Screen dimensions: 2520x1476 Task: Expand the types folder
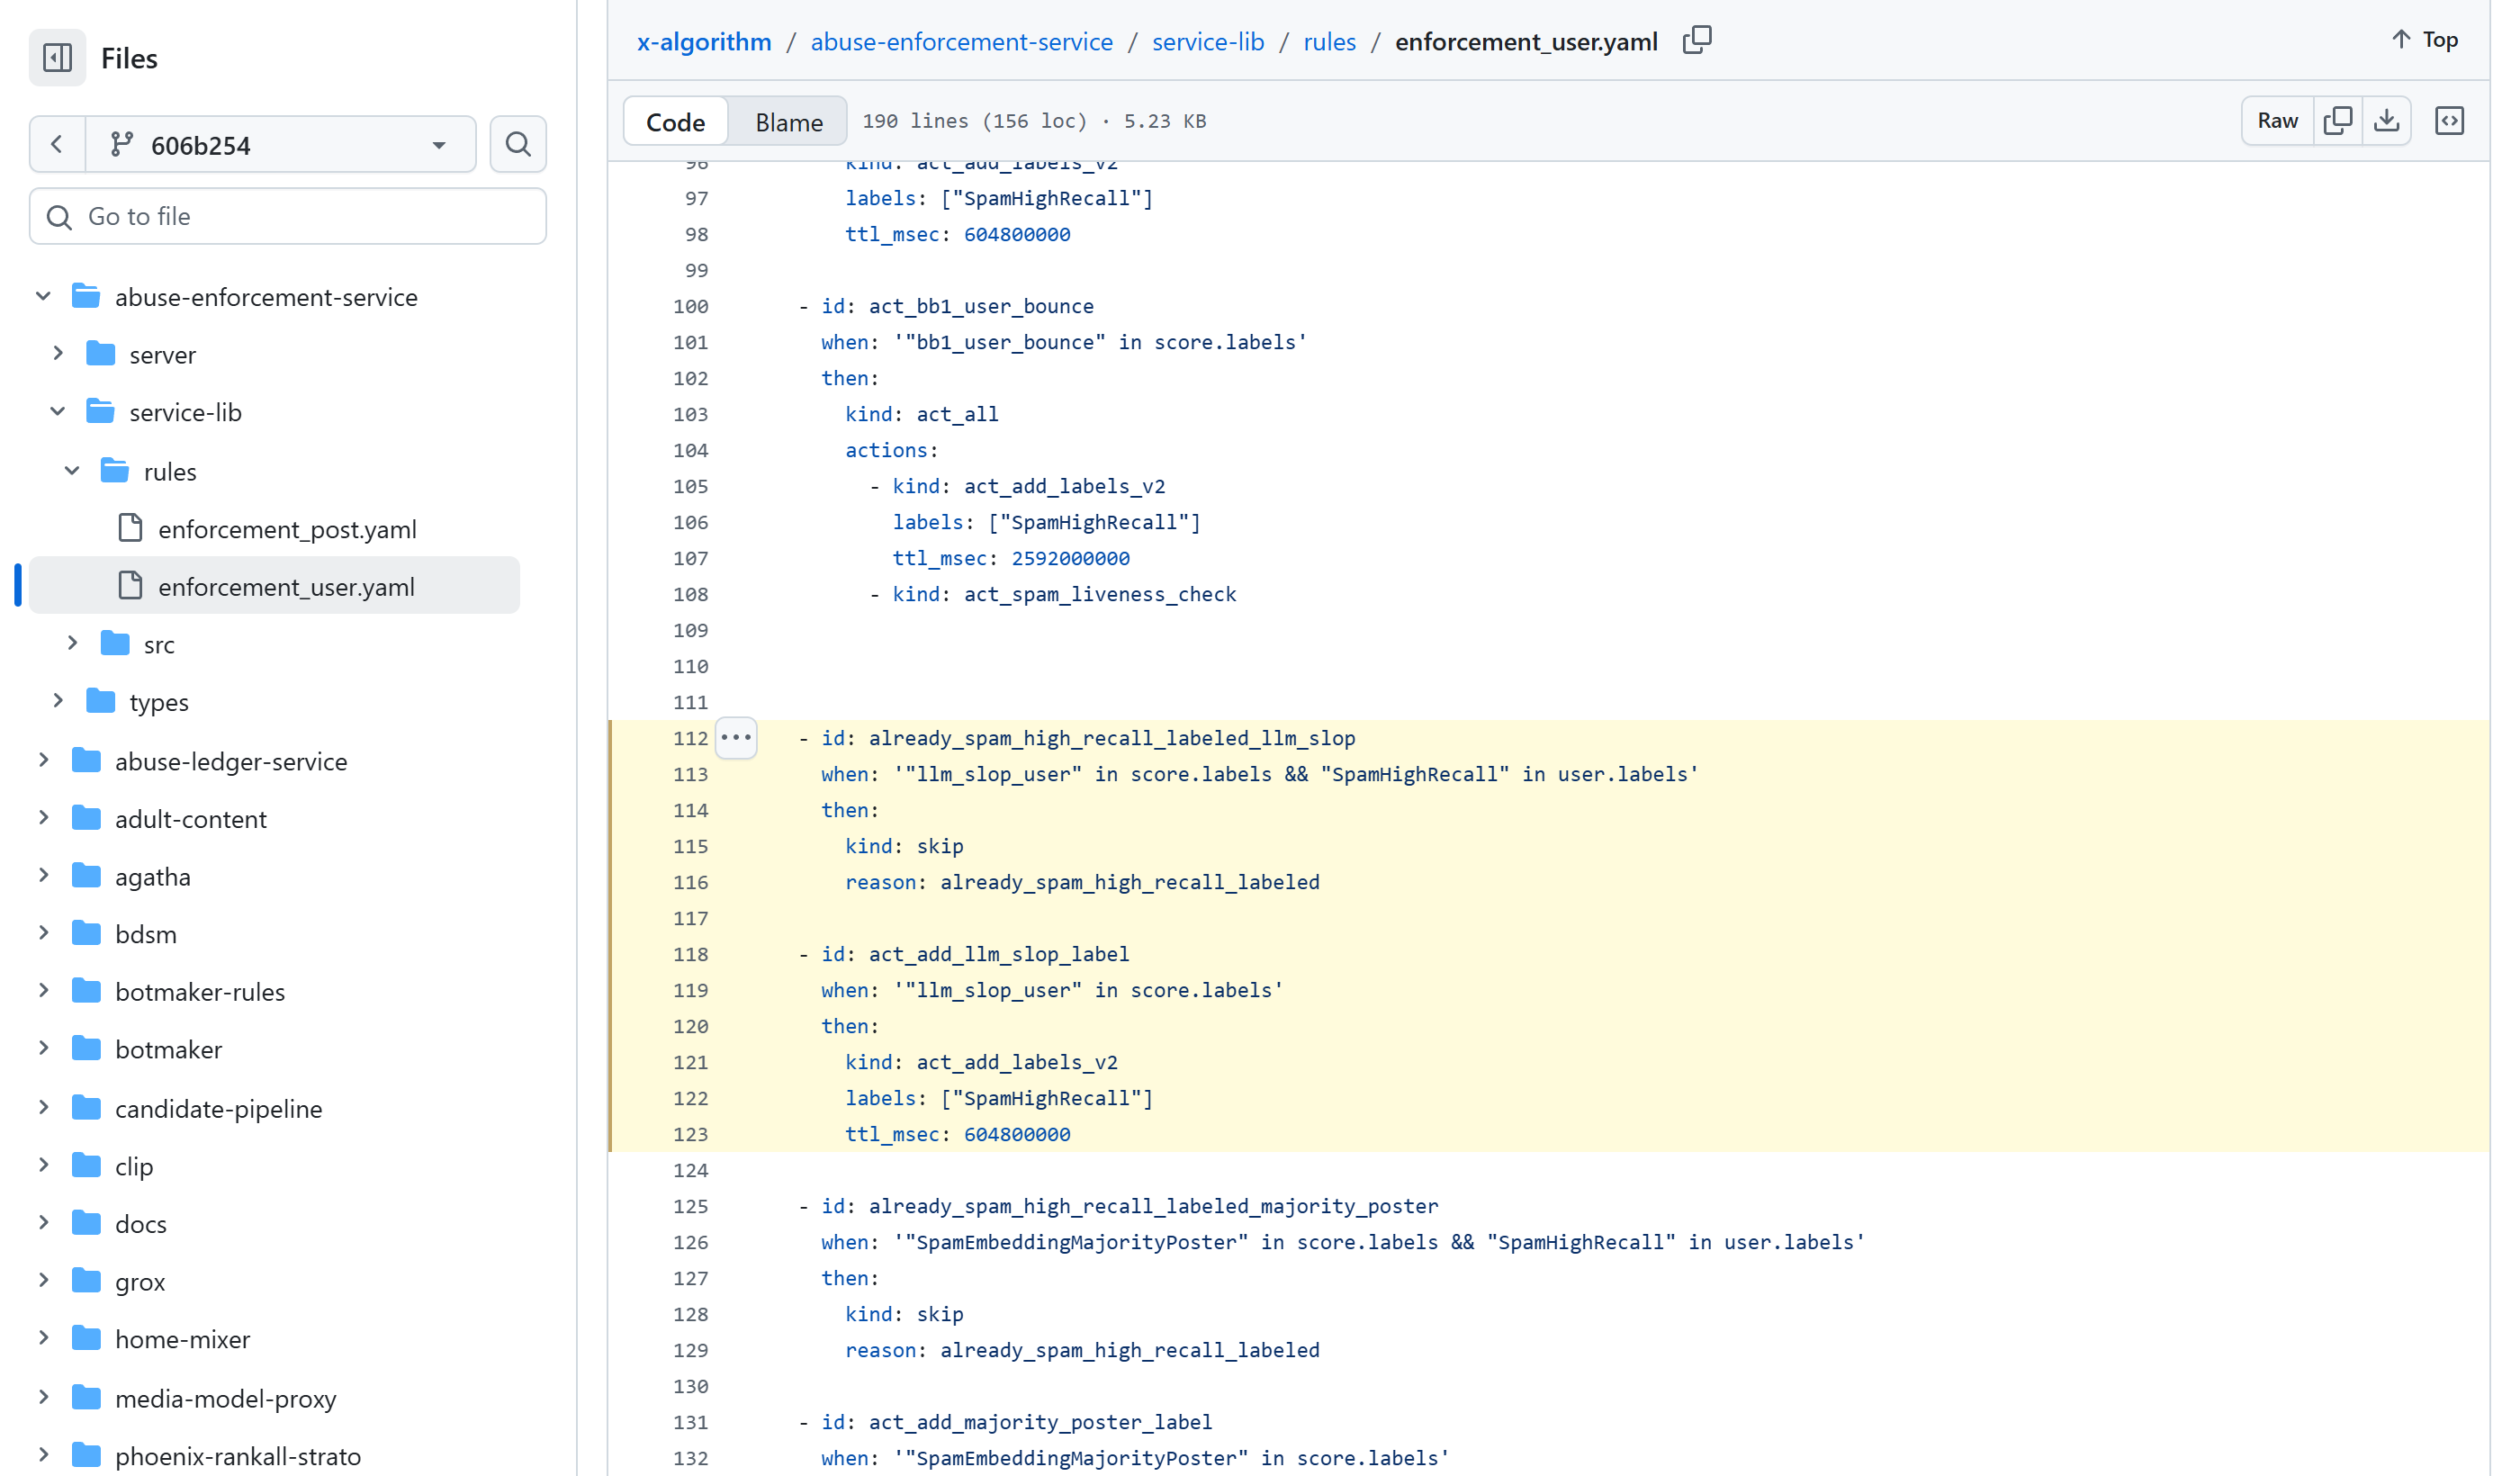click(58, 702)
